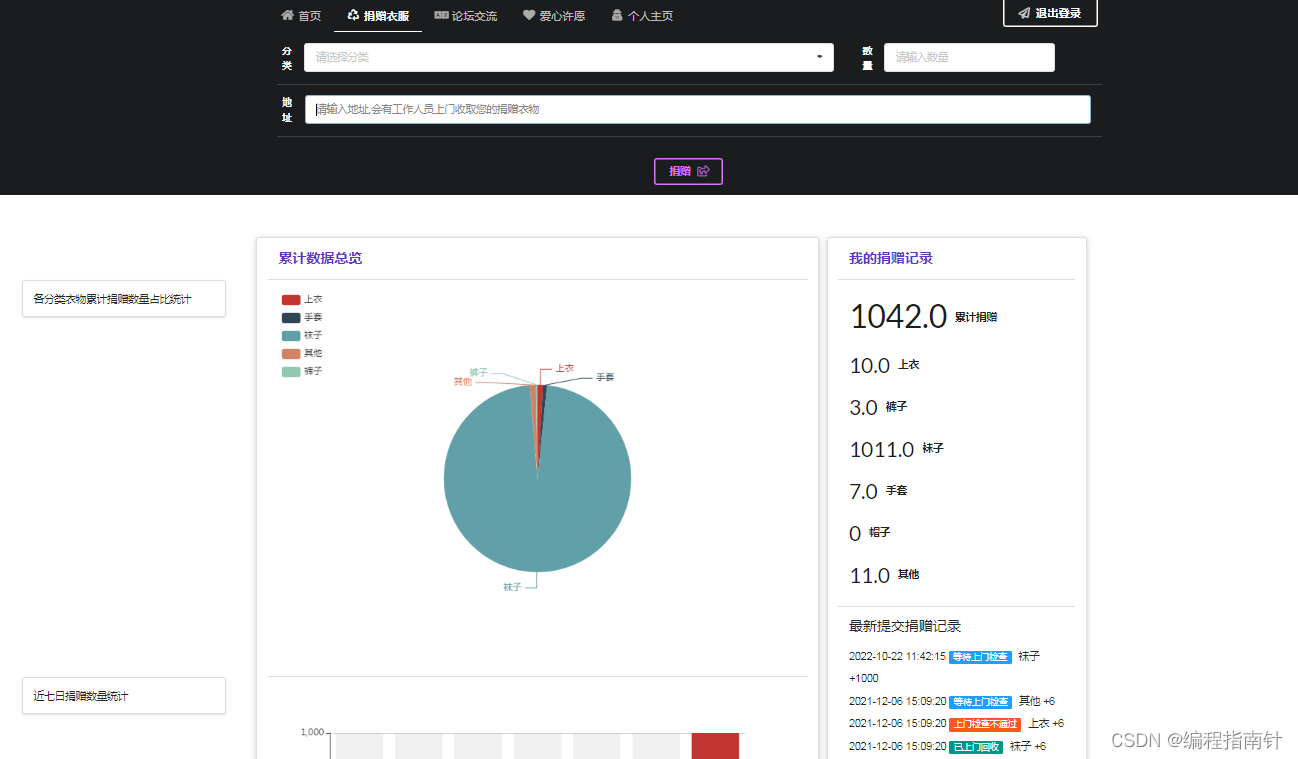
Task: Click the 最新提交捐赠记录 heading
Action: [x=905, y=626]
